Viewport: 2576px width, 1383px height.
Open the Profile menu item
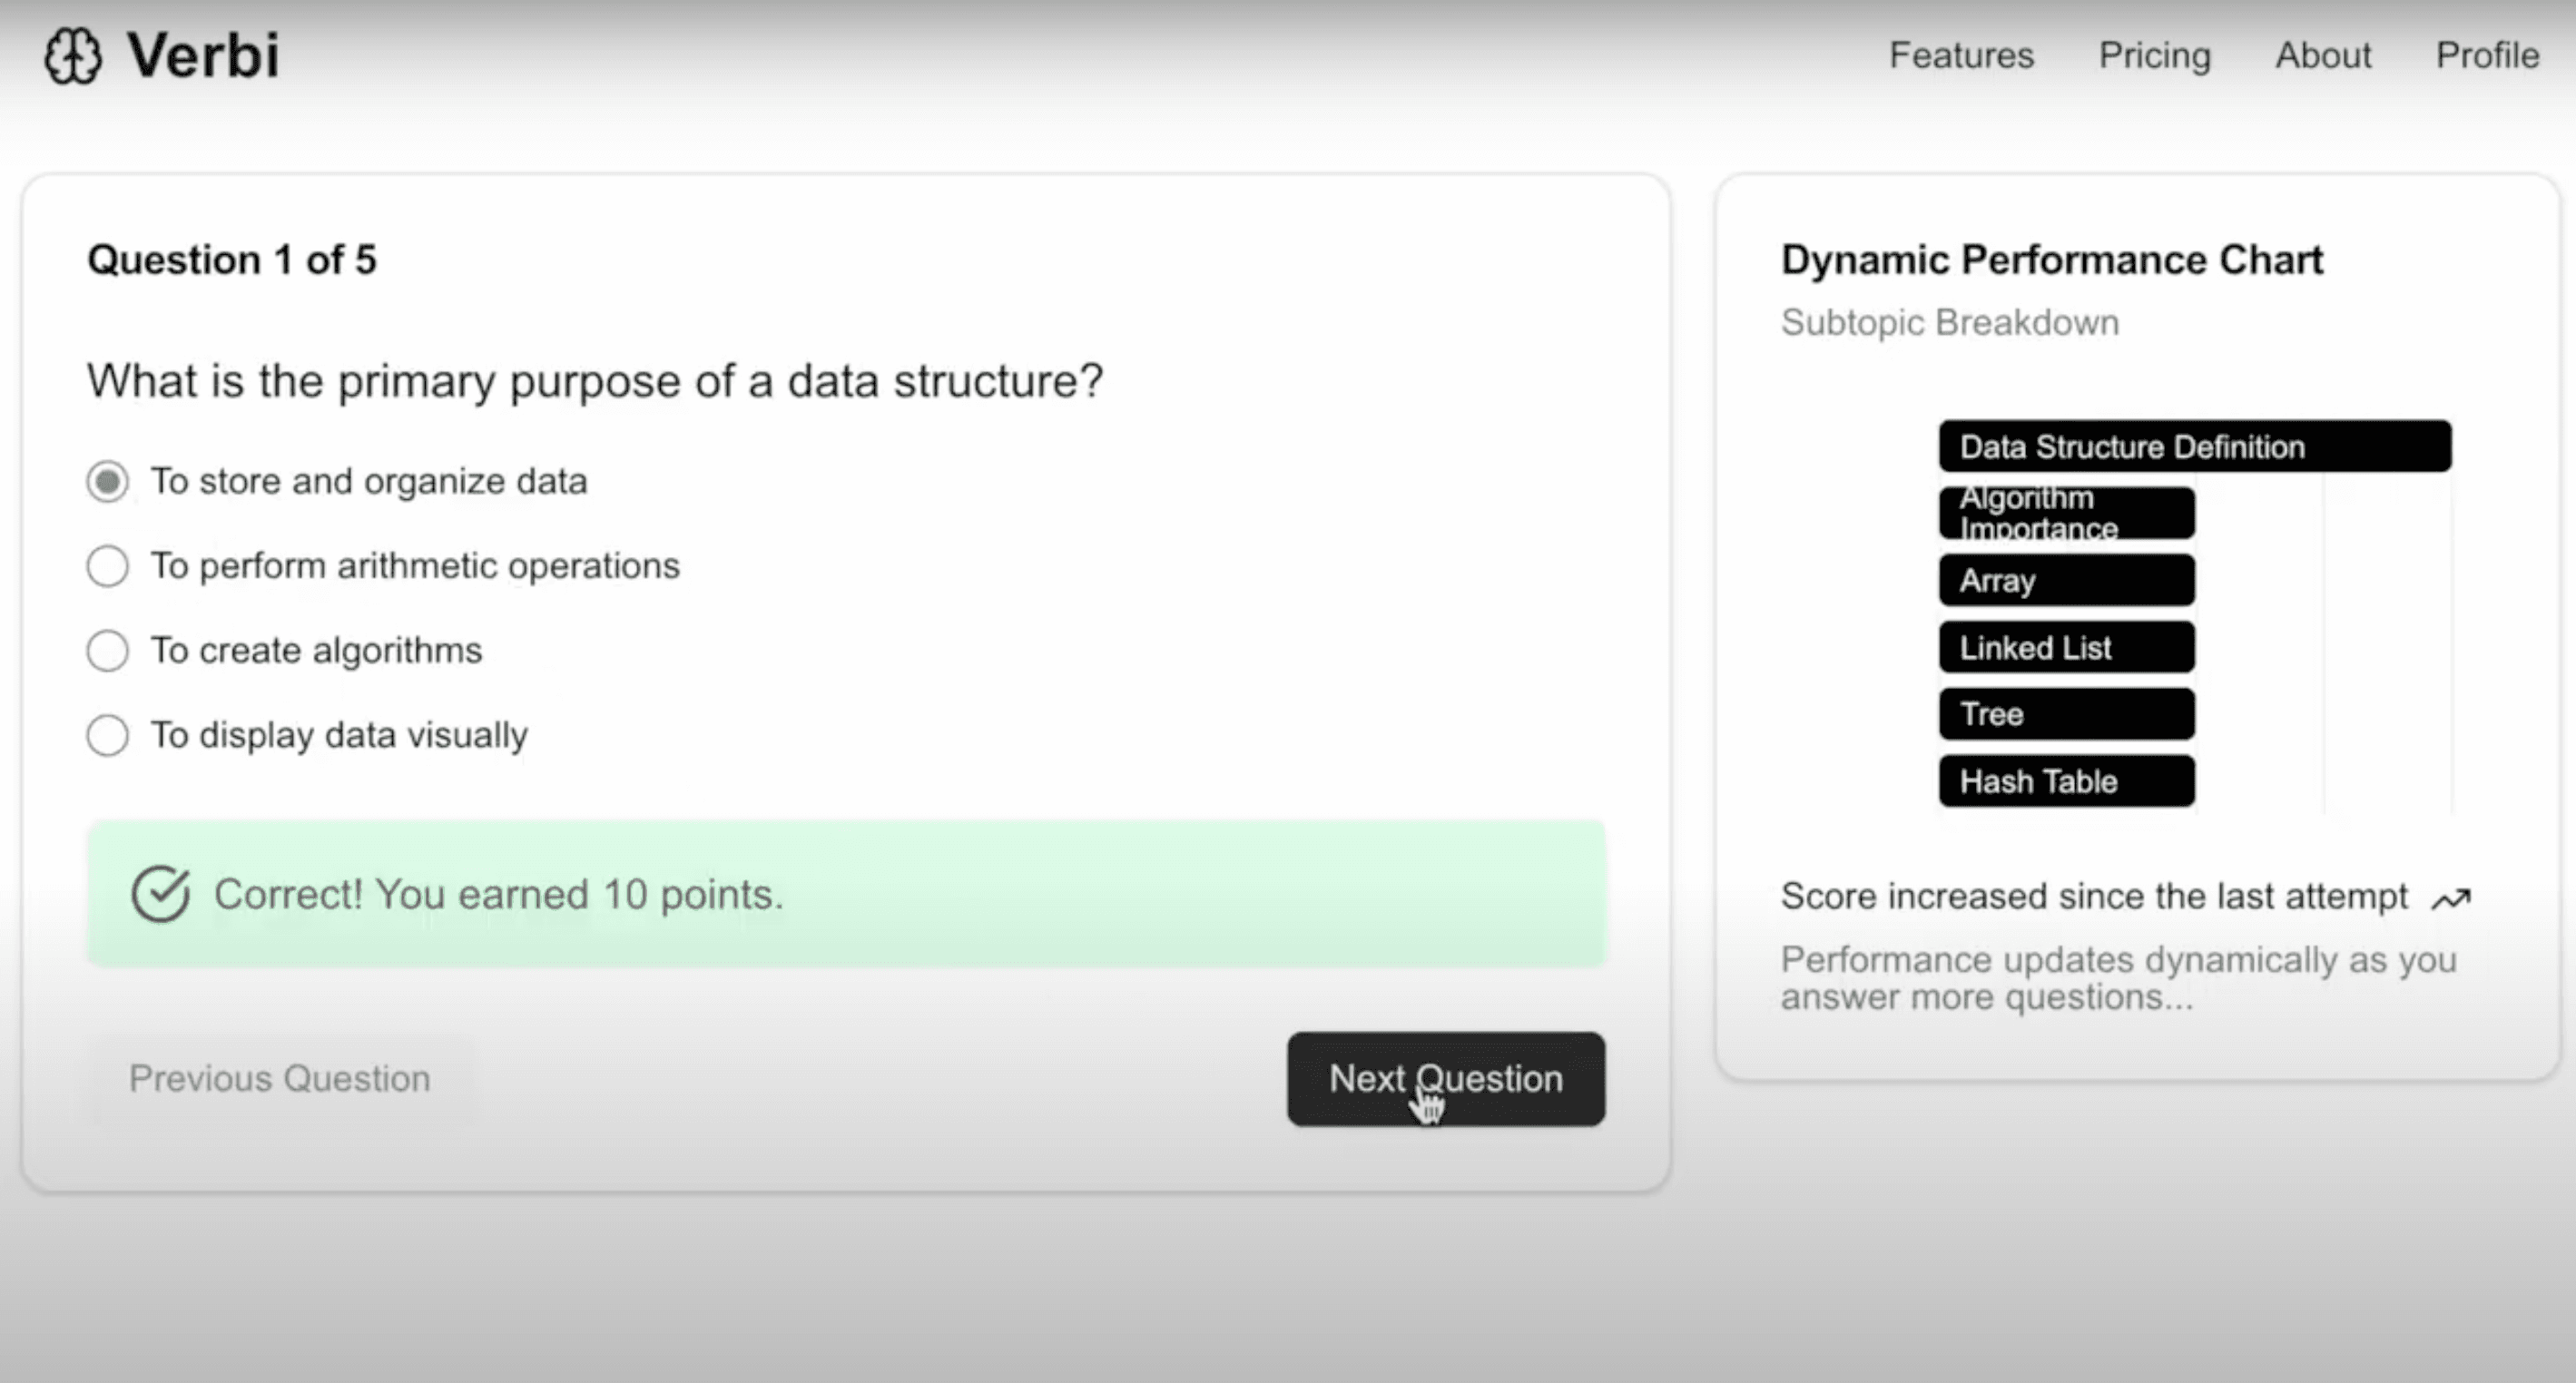[2487, 55]
